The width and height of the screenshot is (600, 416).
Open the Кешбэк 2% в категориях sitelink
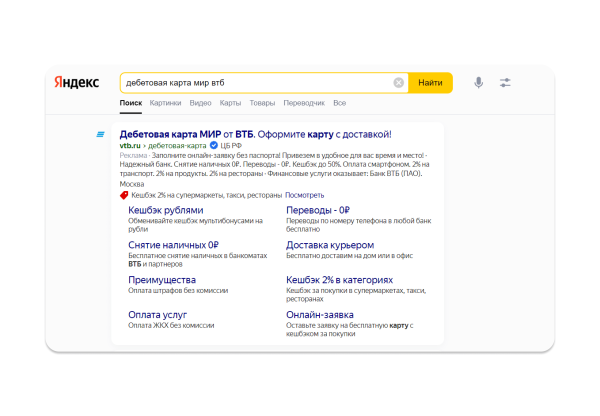(x=340, y=280)
